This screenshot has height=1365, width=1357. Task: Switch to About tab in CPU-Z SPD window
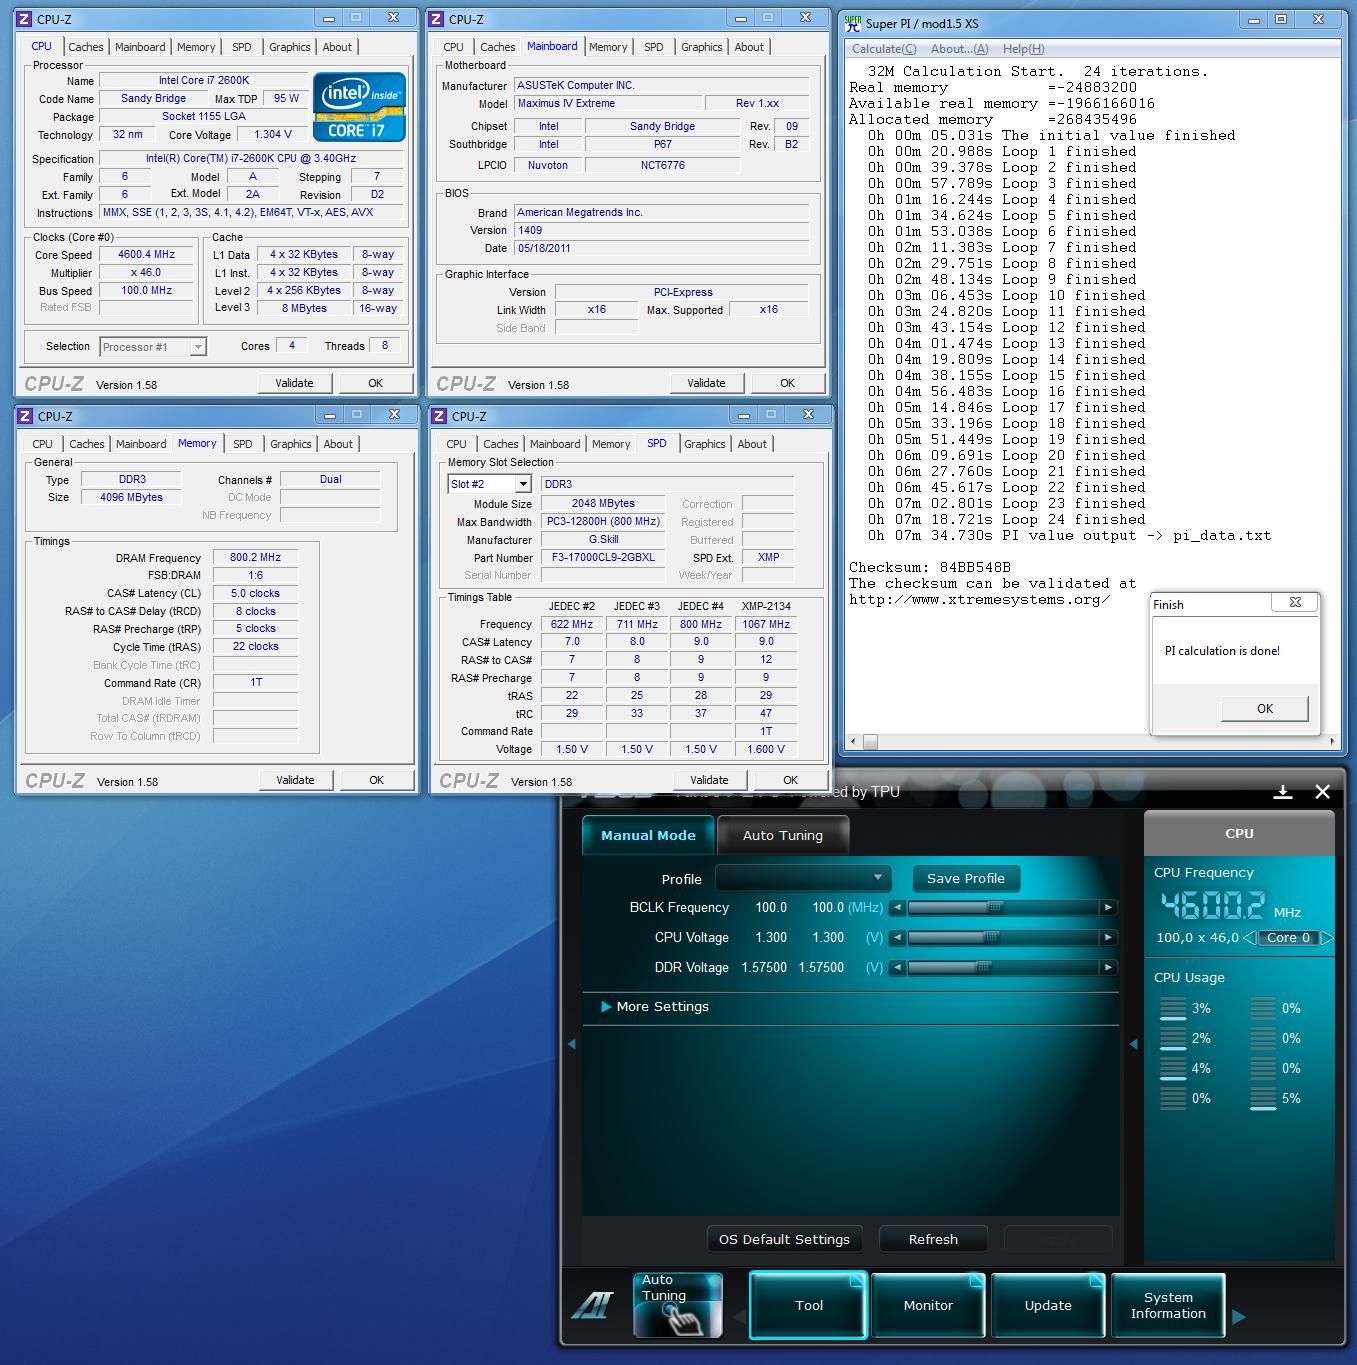click(752, 444)
